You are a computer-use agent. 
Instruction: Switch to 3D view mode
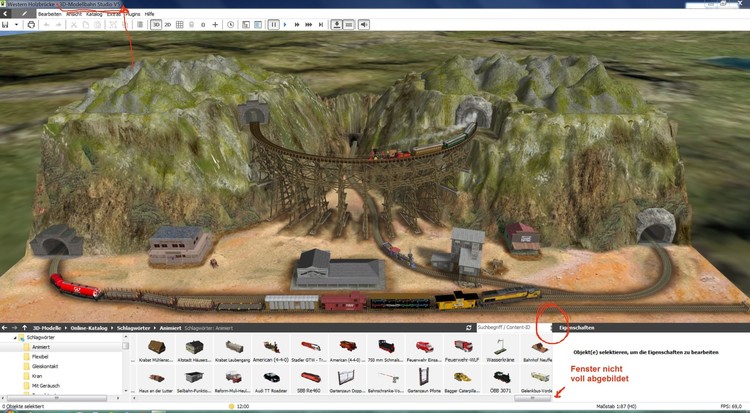pos(156,24)
